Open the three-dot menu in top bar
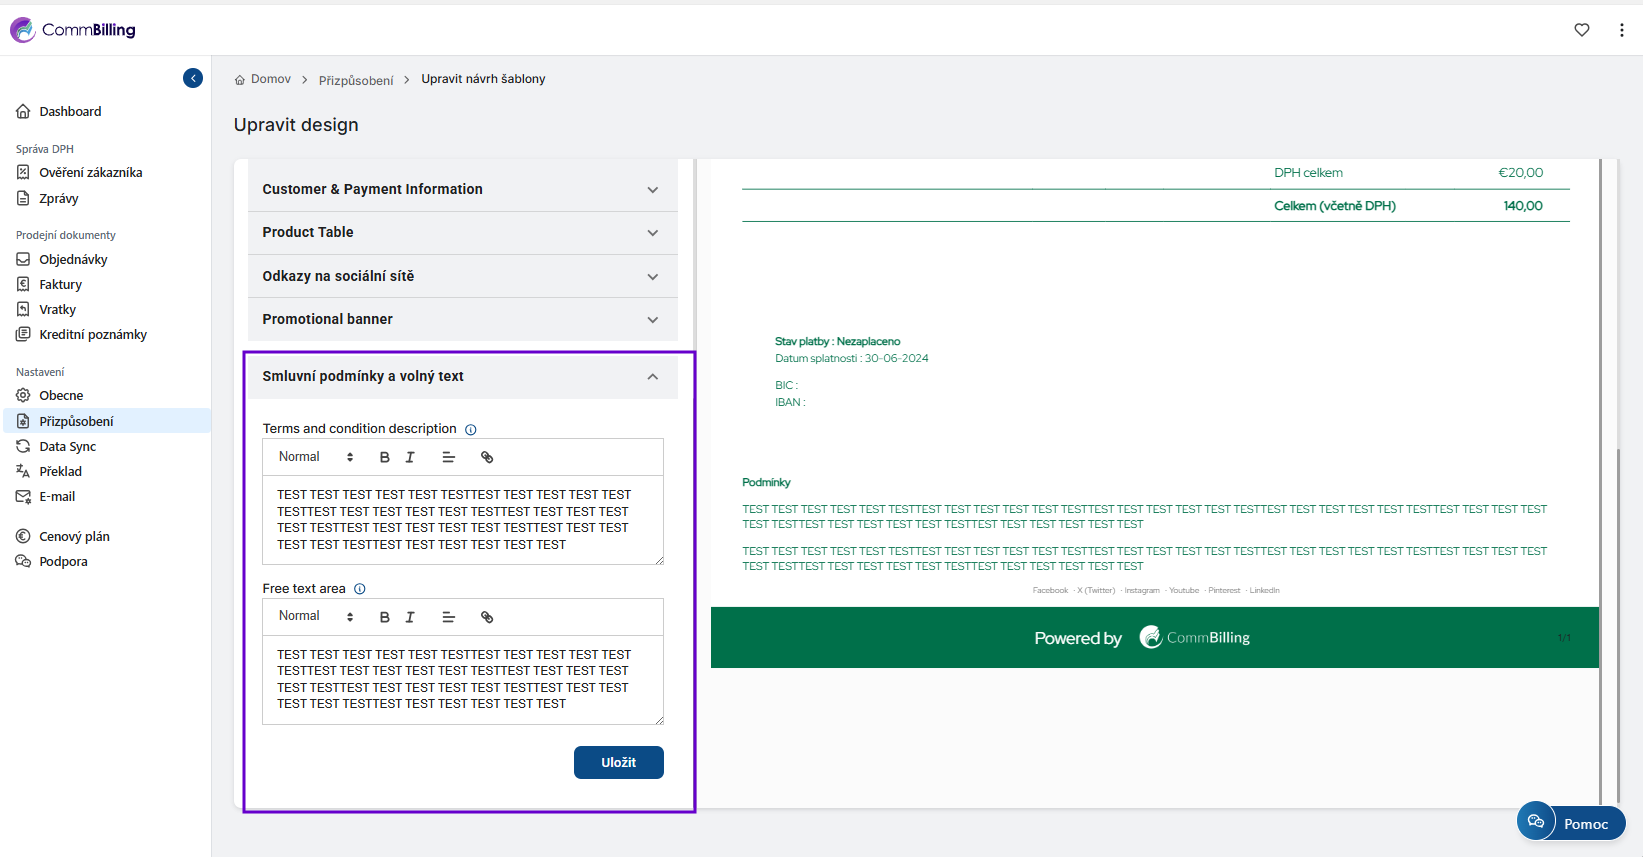Viewport: 1643px width, 857px height. [x=1621, y=30]
